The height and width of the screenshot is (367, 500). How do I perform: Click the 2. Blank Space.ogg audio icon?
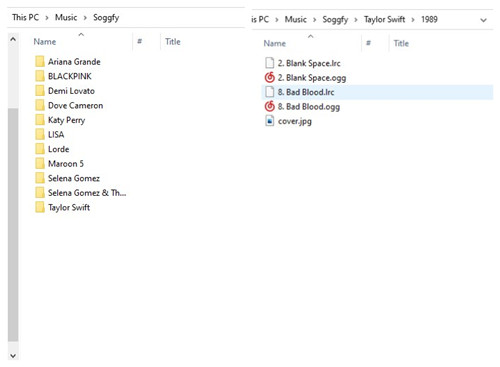pyautogui.click(x=269, y=77)
